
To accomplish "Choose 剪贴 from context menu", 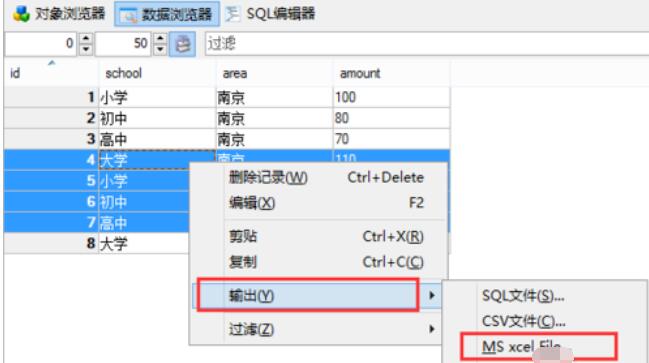I will tap(319, 237).
